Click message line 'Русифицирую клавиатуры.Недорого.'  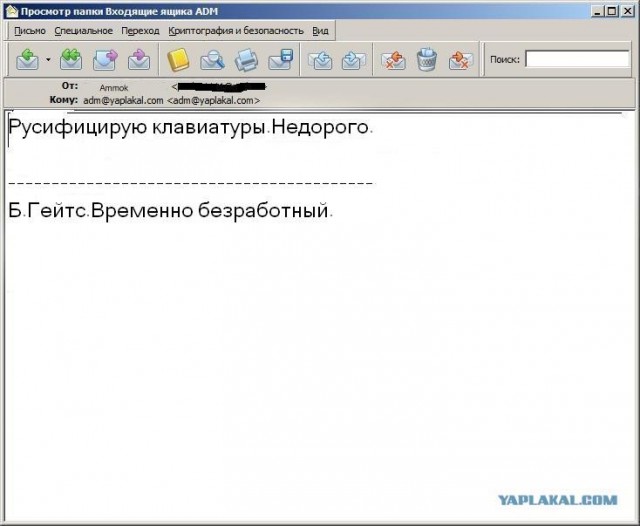[x=190, y=127]
